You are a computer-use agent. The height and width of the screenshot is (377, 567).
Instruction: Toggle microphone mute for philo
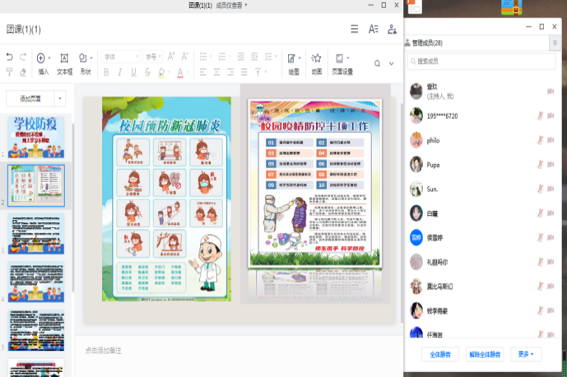540,140
